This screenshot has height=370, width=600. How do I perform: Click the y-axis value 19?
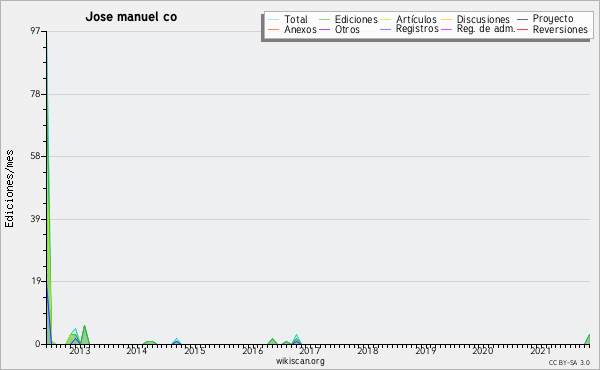coord(35,281)
